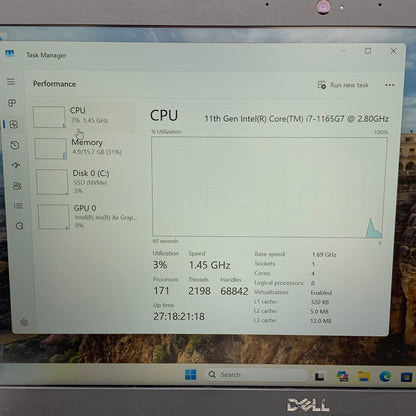Click the processes count '171'
Viewport: 416px width, 416px height.
click(x=161, y=291)
